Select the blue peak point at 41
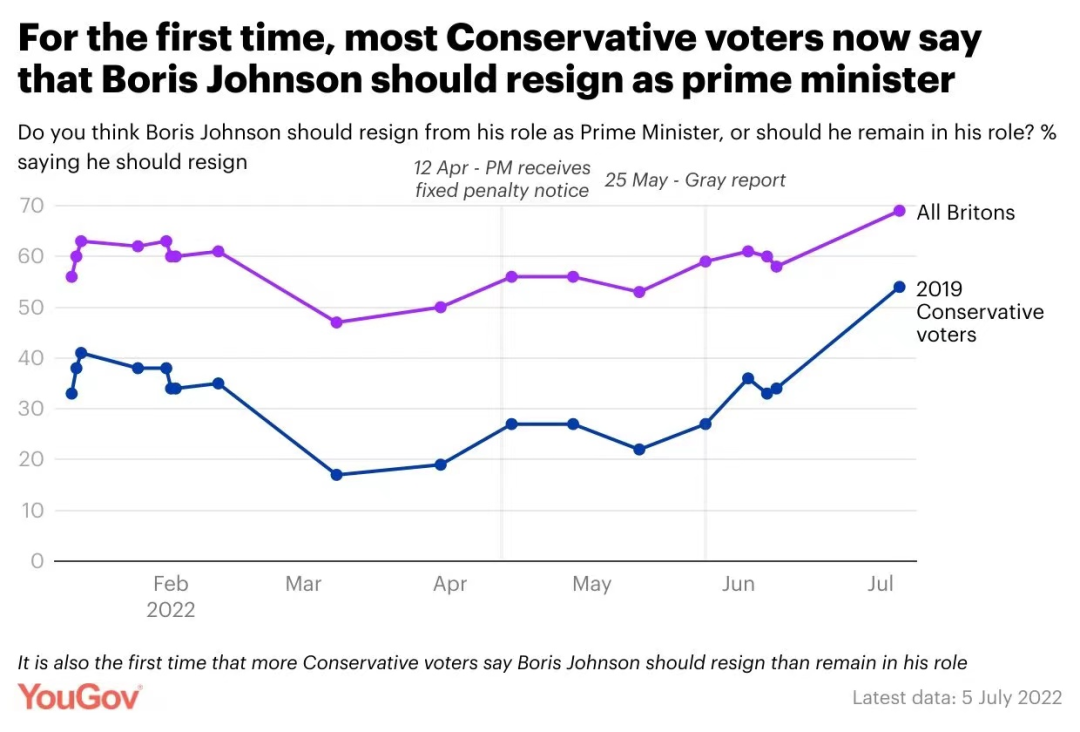 click(x=81, y=353)
